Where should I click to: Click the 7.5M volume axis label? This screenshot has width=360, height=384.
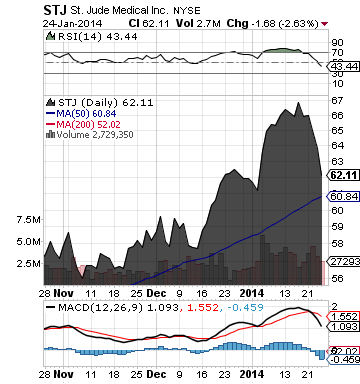(x=29, y=220)
